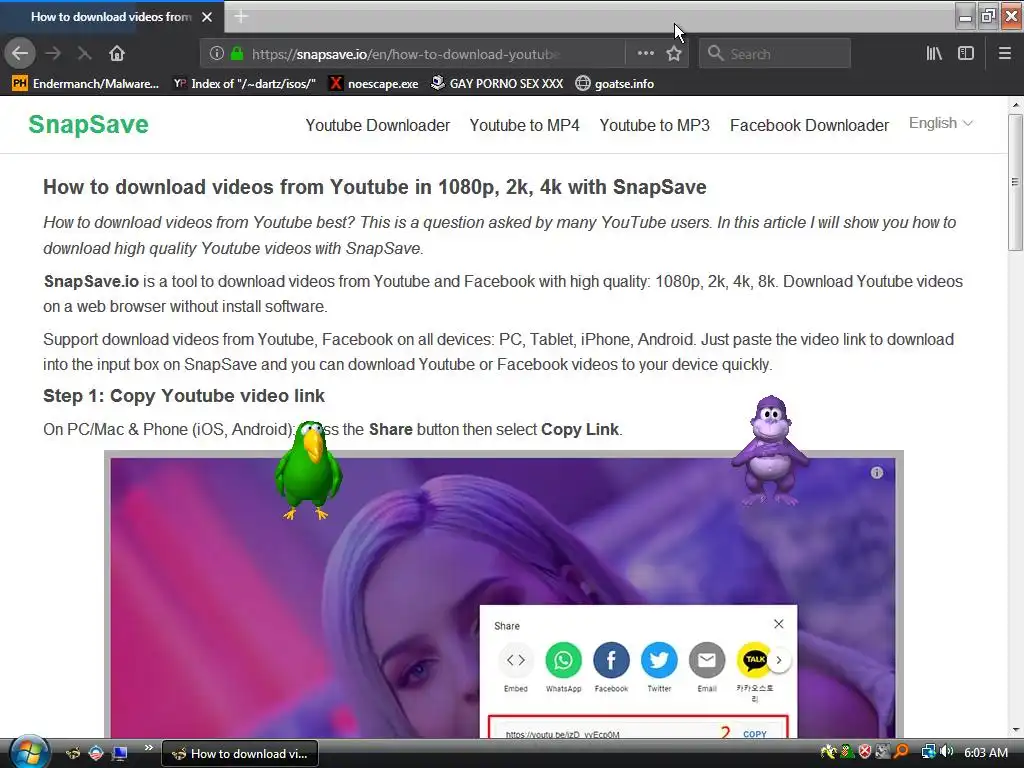Open the browser home page icon
Image resolution: width=1024 pixels, height=768 pixels.
[x=117, y=54]
